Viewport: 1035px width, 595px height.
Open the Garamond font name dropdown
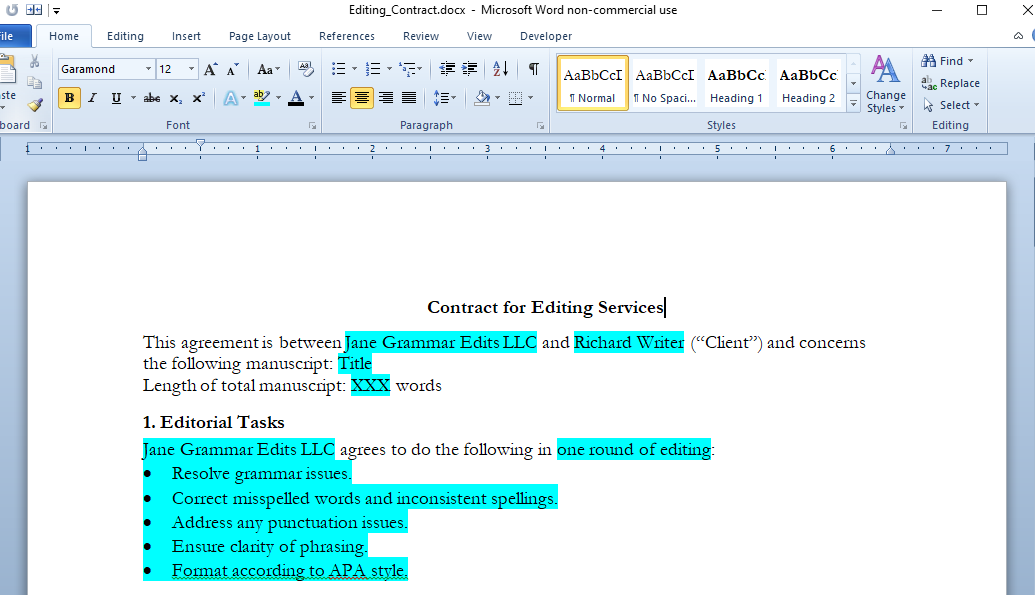click(149, 69)
